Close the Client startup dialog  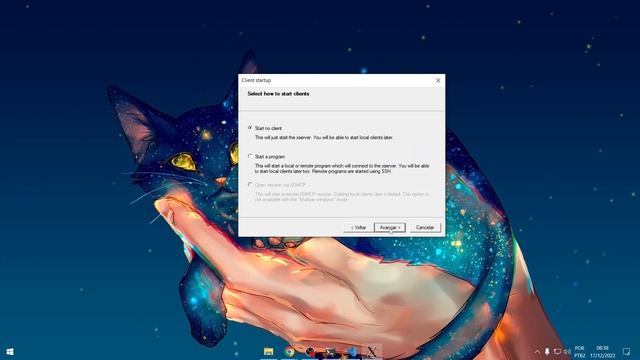click(438, 80)
